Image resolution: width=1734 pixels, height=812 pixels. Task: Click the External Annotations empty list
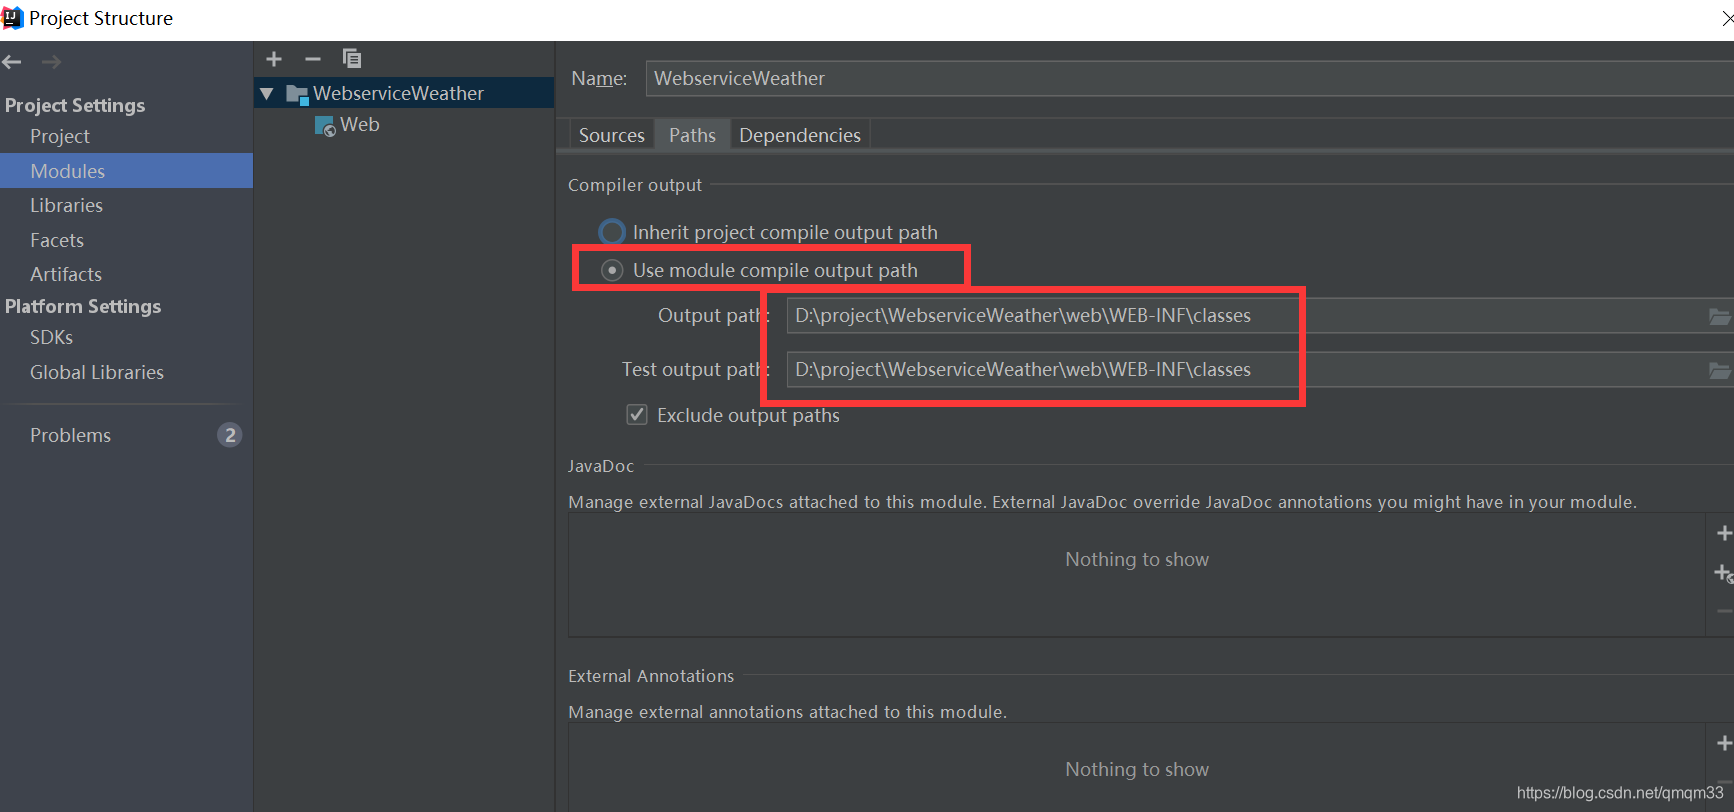click(1136, 767)
